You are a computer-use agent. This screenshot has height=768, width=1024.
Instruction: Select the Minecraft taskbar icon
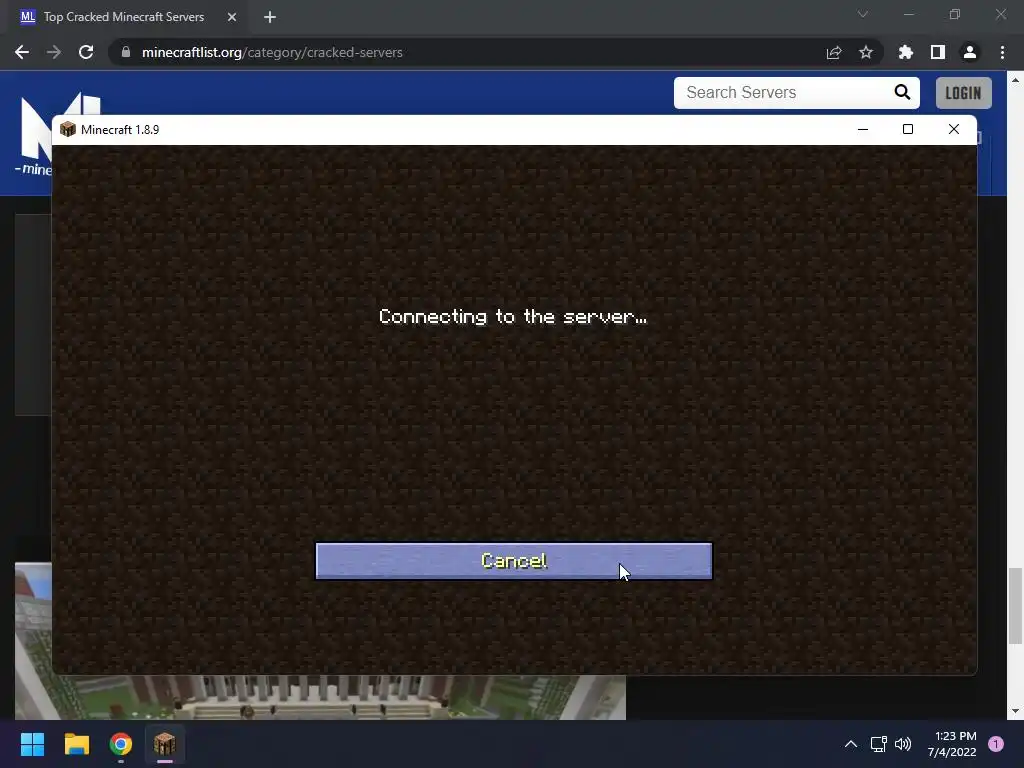point(165,744)
